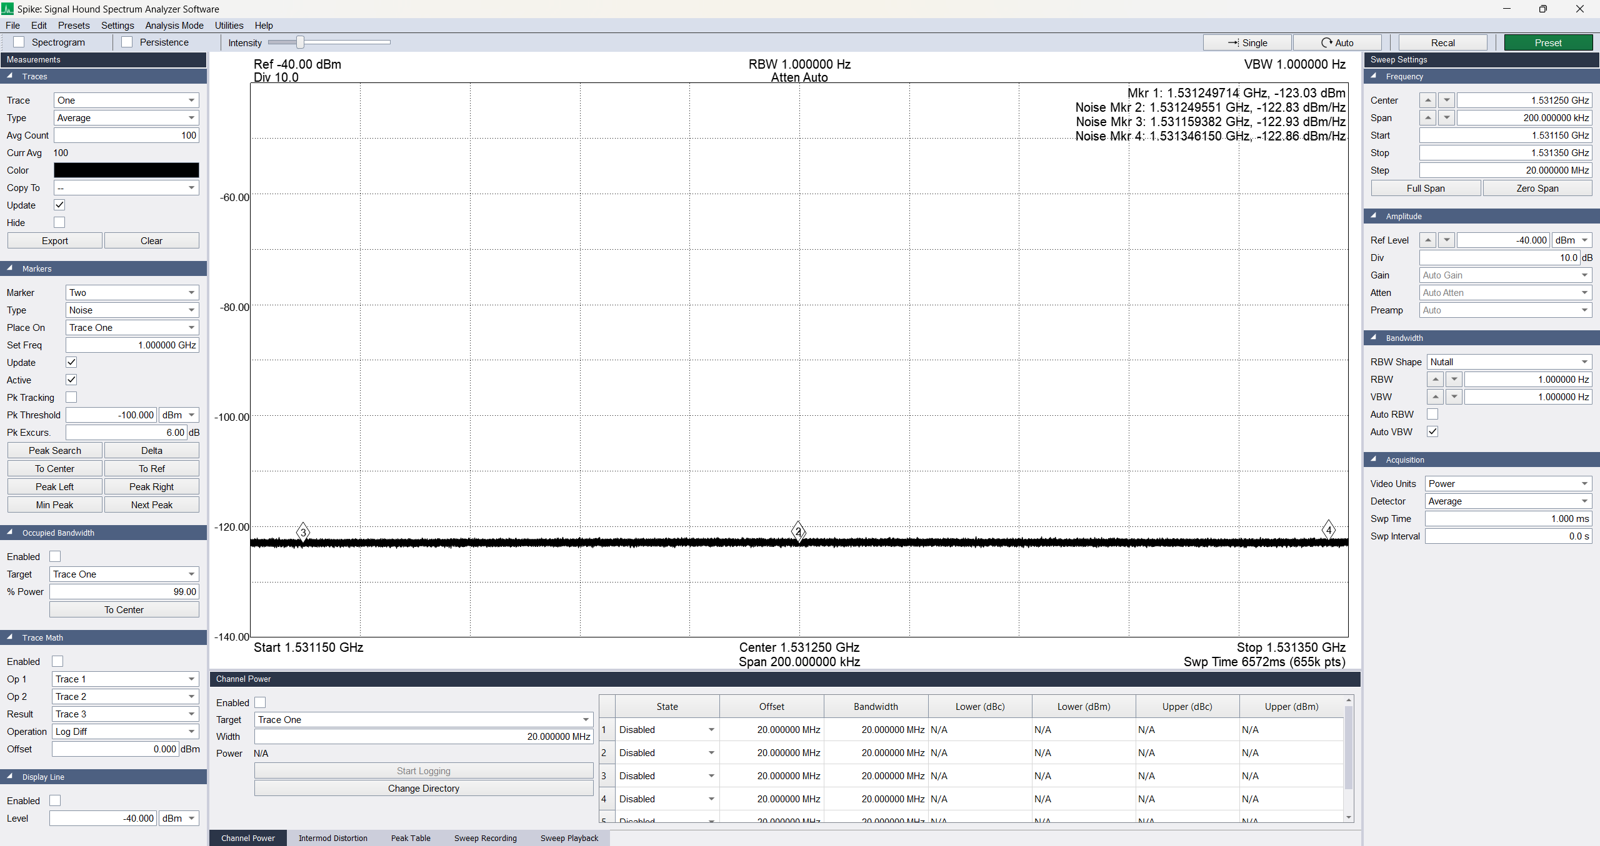Collapse the Traces section triangle

pos(10,76)
